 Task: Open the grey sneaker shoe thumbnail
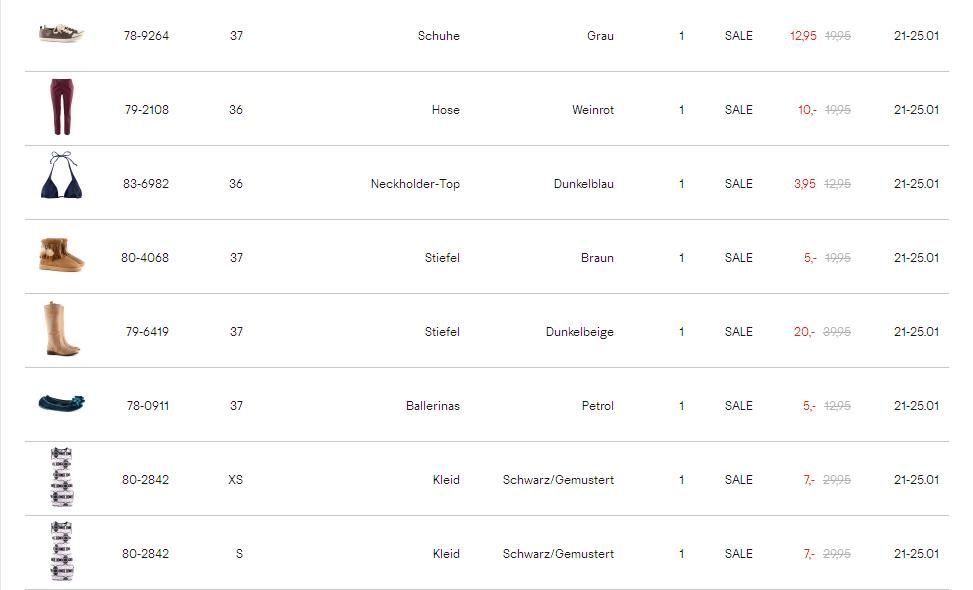point(60,34)
